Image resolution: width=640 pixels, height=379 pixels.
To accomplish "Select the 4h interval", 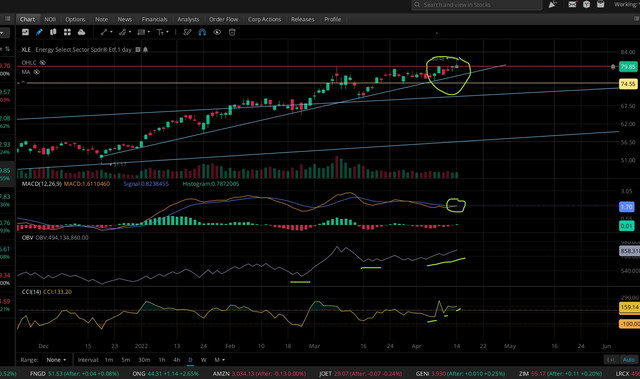I will click(x=176, y=360).
